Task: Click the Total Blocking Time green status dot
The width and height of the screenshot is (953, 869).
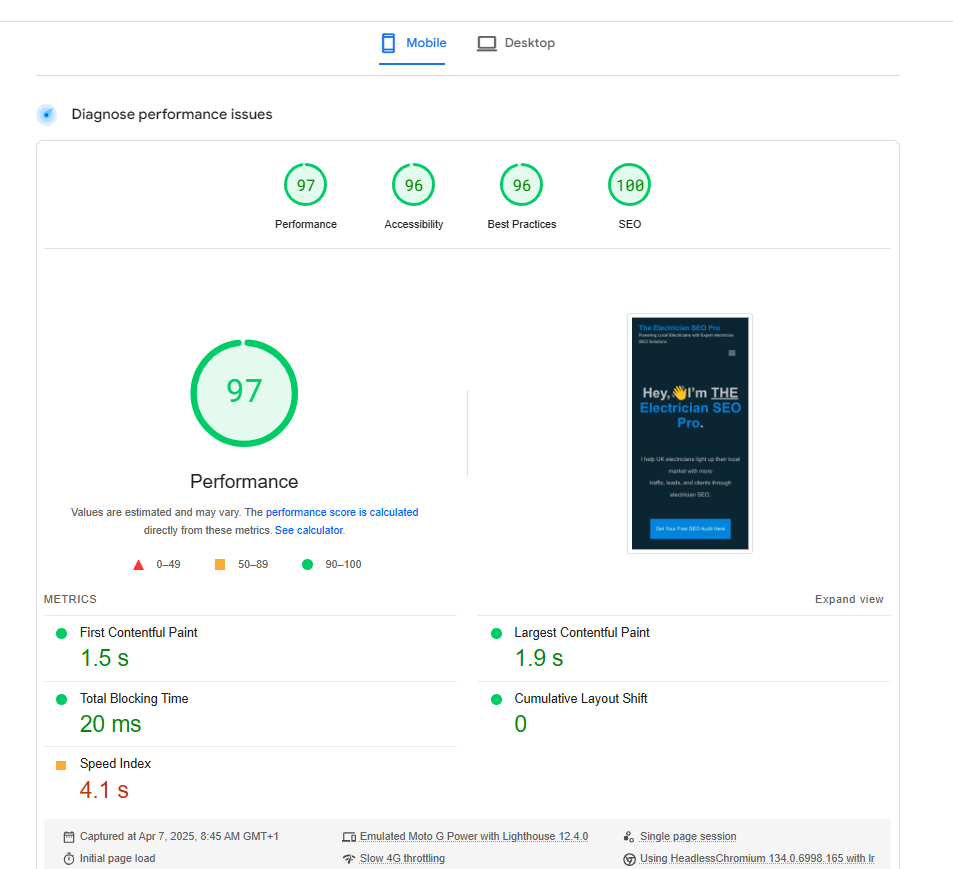Action: click(61, 699)
